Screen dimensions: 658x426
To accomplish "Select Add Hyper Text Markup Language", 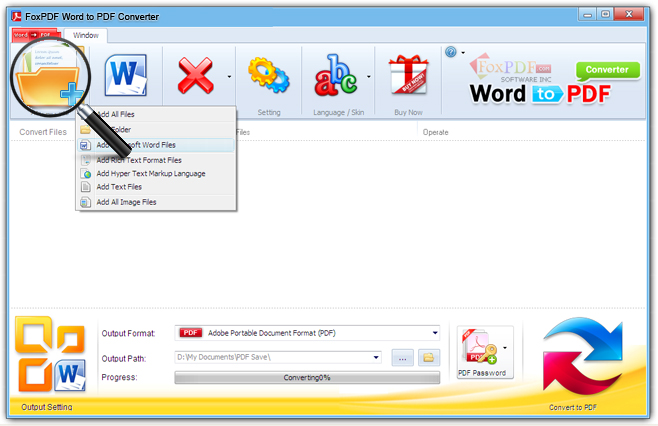I will tap(156, 174).
